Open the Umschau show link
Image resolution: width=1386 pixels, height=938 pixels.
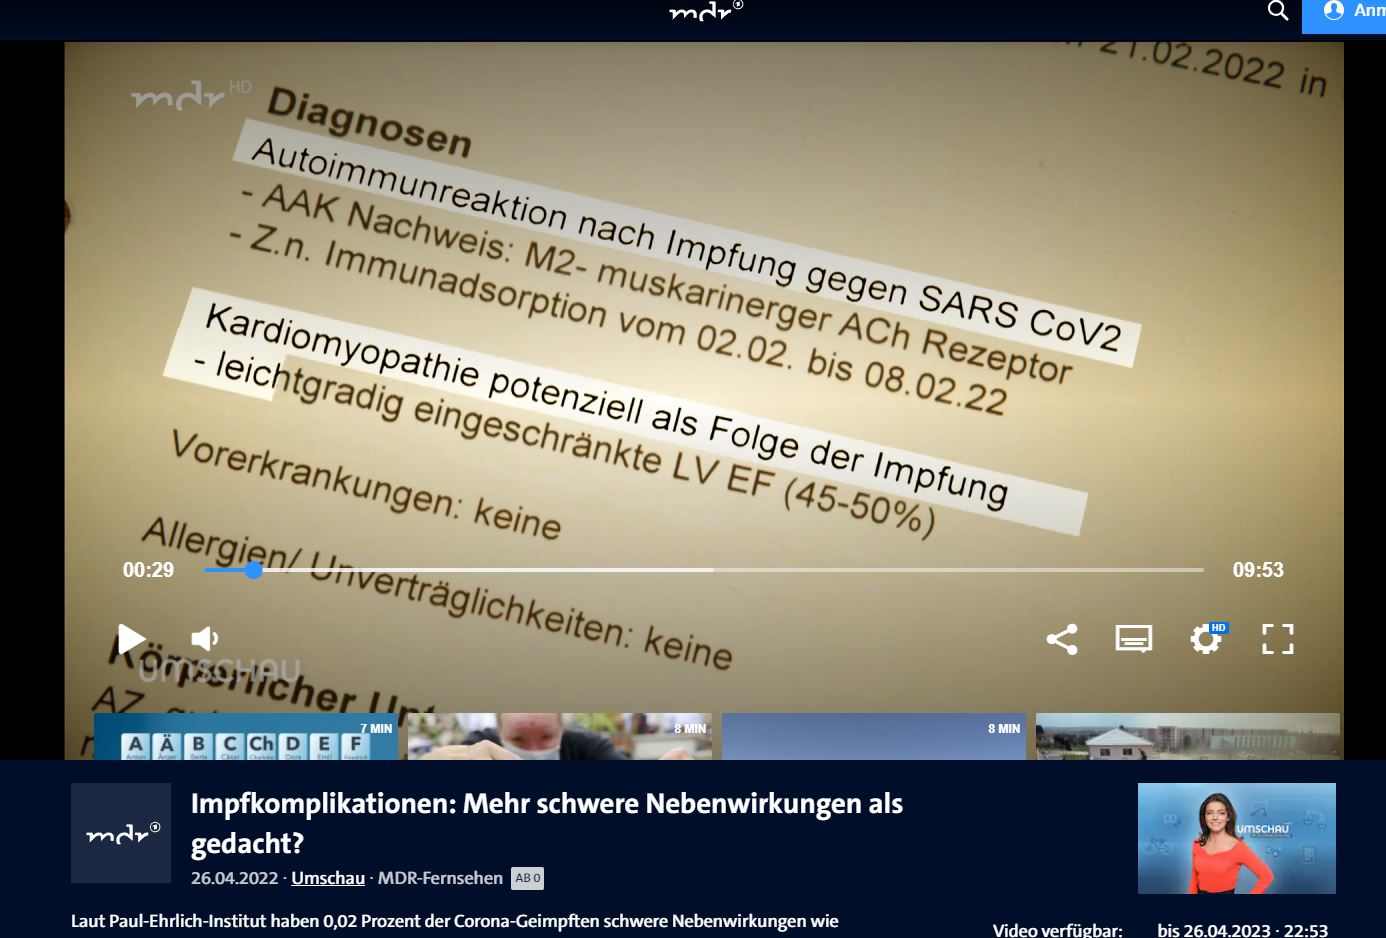328,878
